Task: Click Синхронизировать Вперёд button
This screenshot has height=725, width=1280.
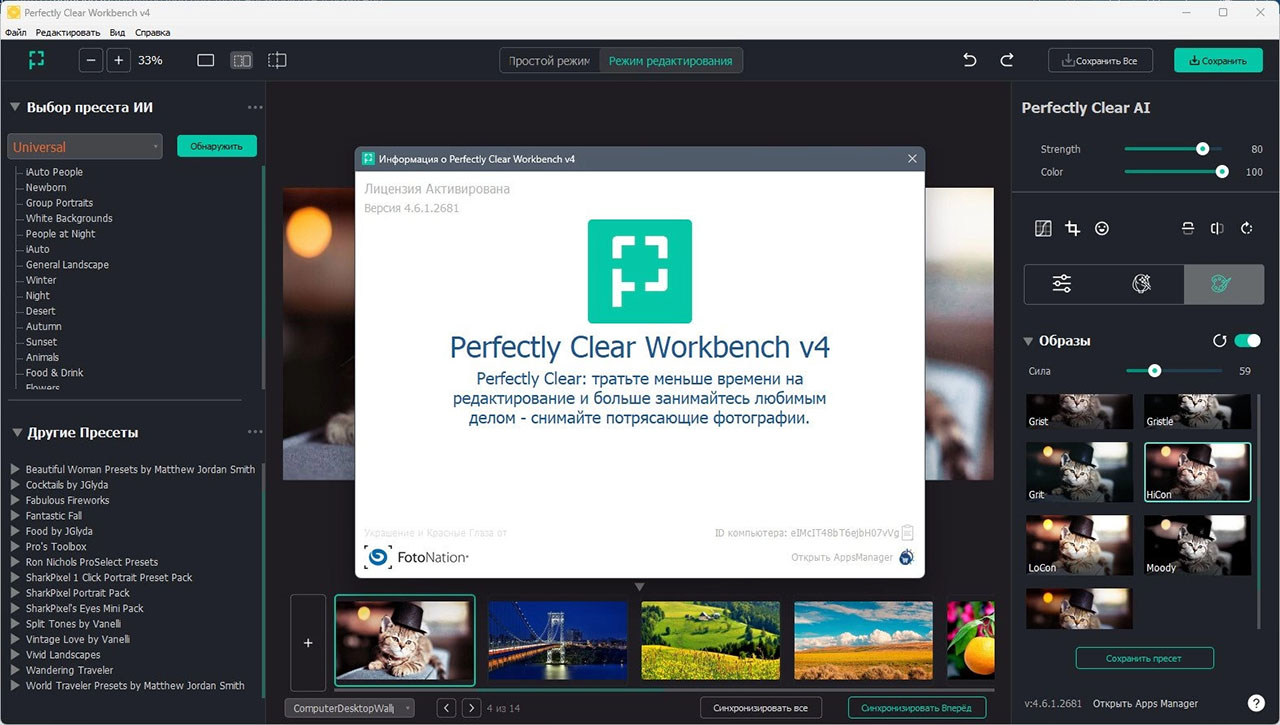Action: 917,708
